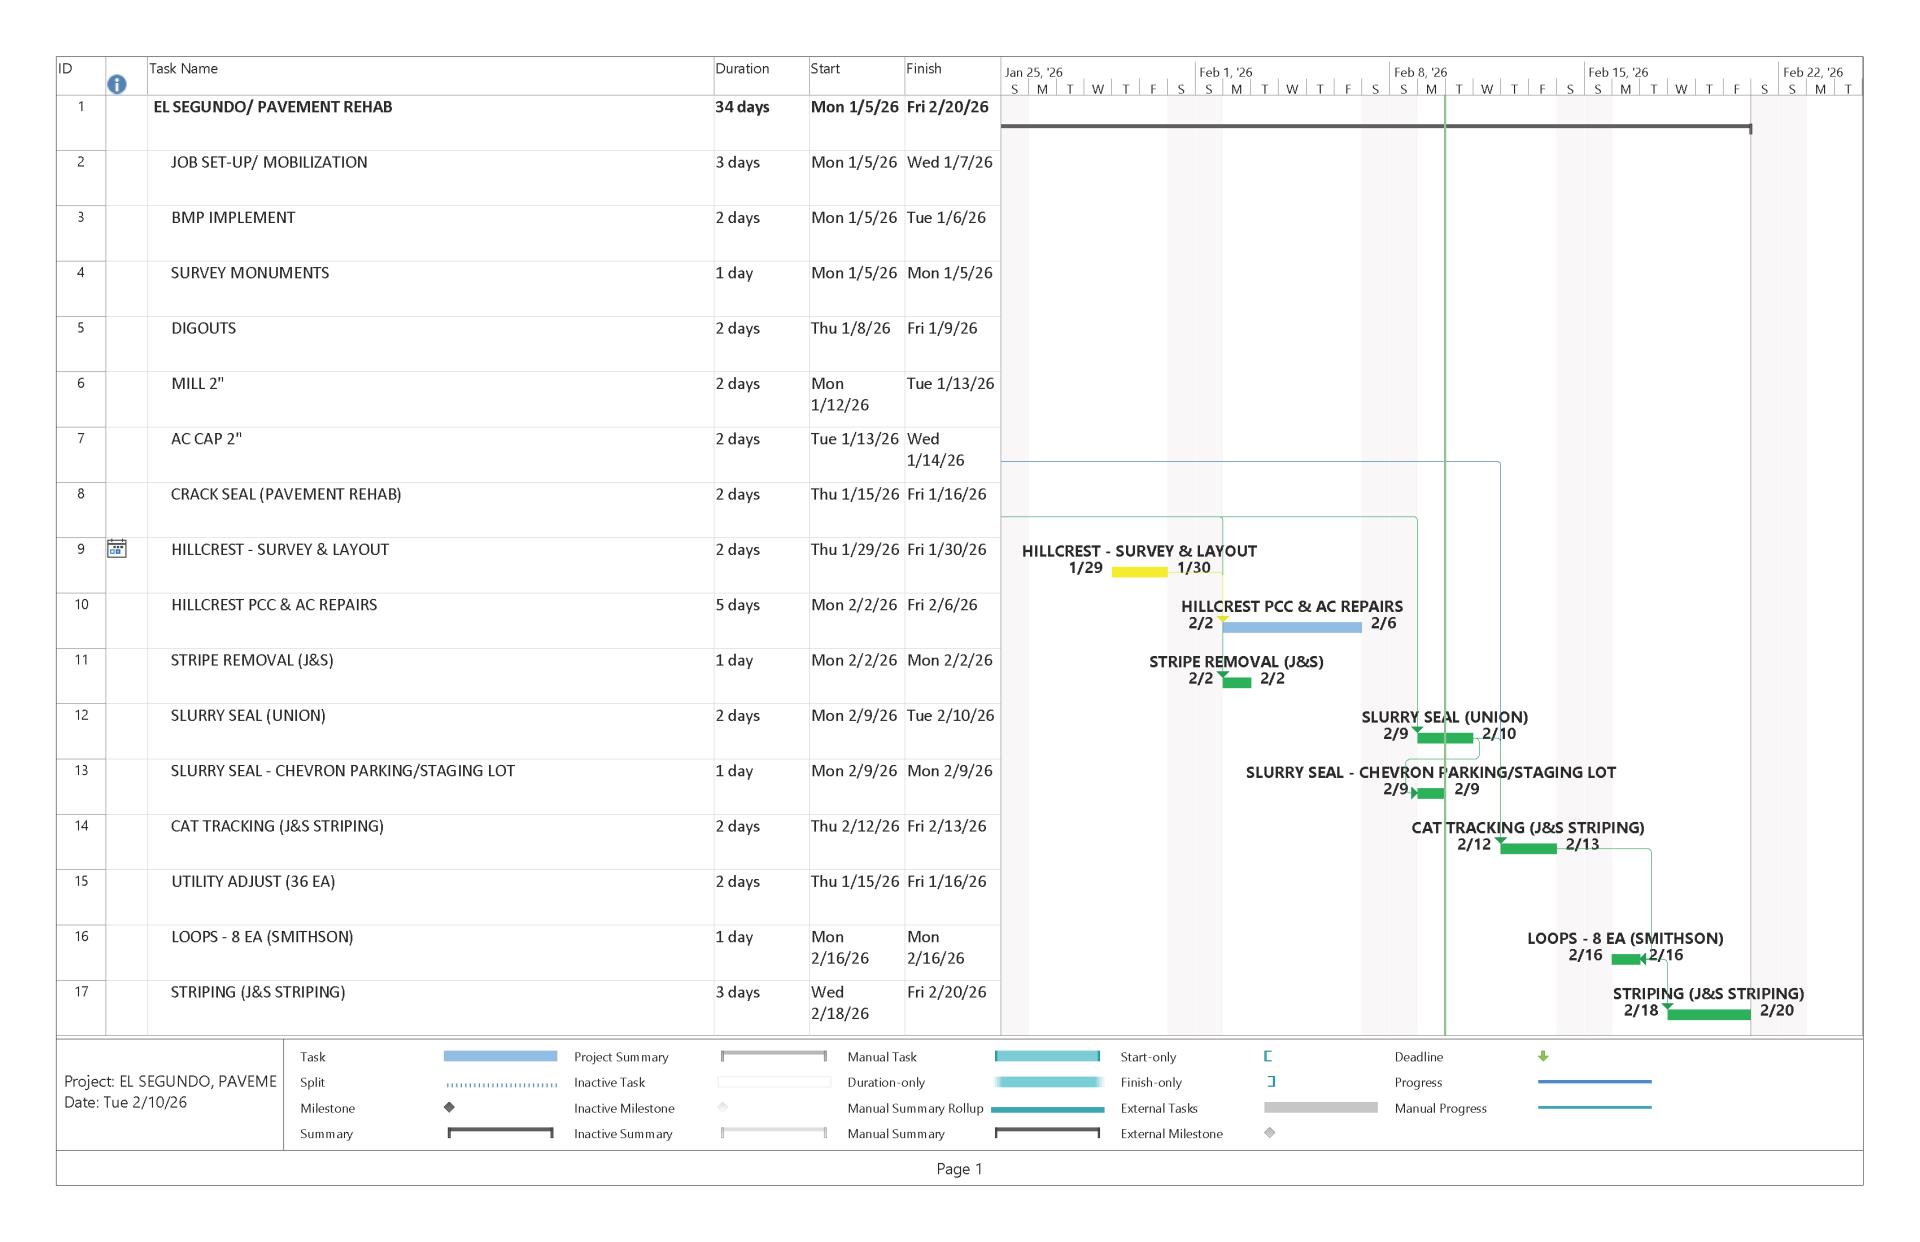The width and height of the screenshot is (1920, 1242).
Task: Click the Start-only bracket symbol in the legend
Action: [x=1270, y=1056]
